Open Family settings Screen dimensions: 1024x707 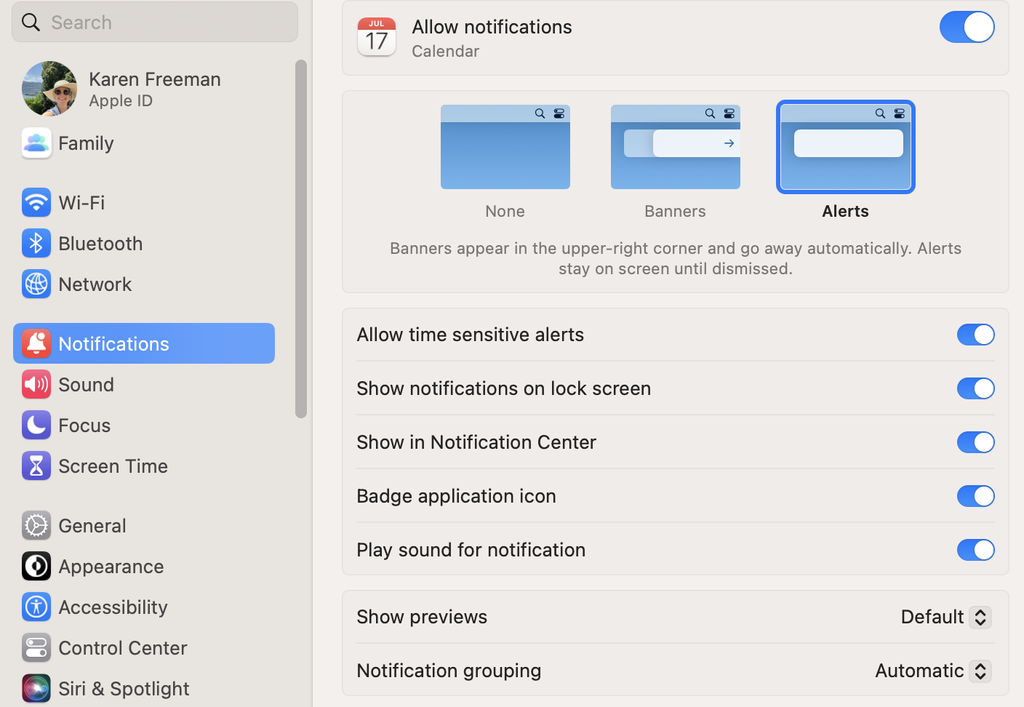[84, 143]
